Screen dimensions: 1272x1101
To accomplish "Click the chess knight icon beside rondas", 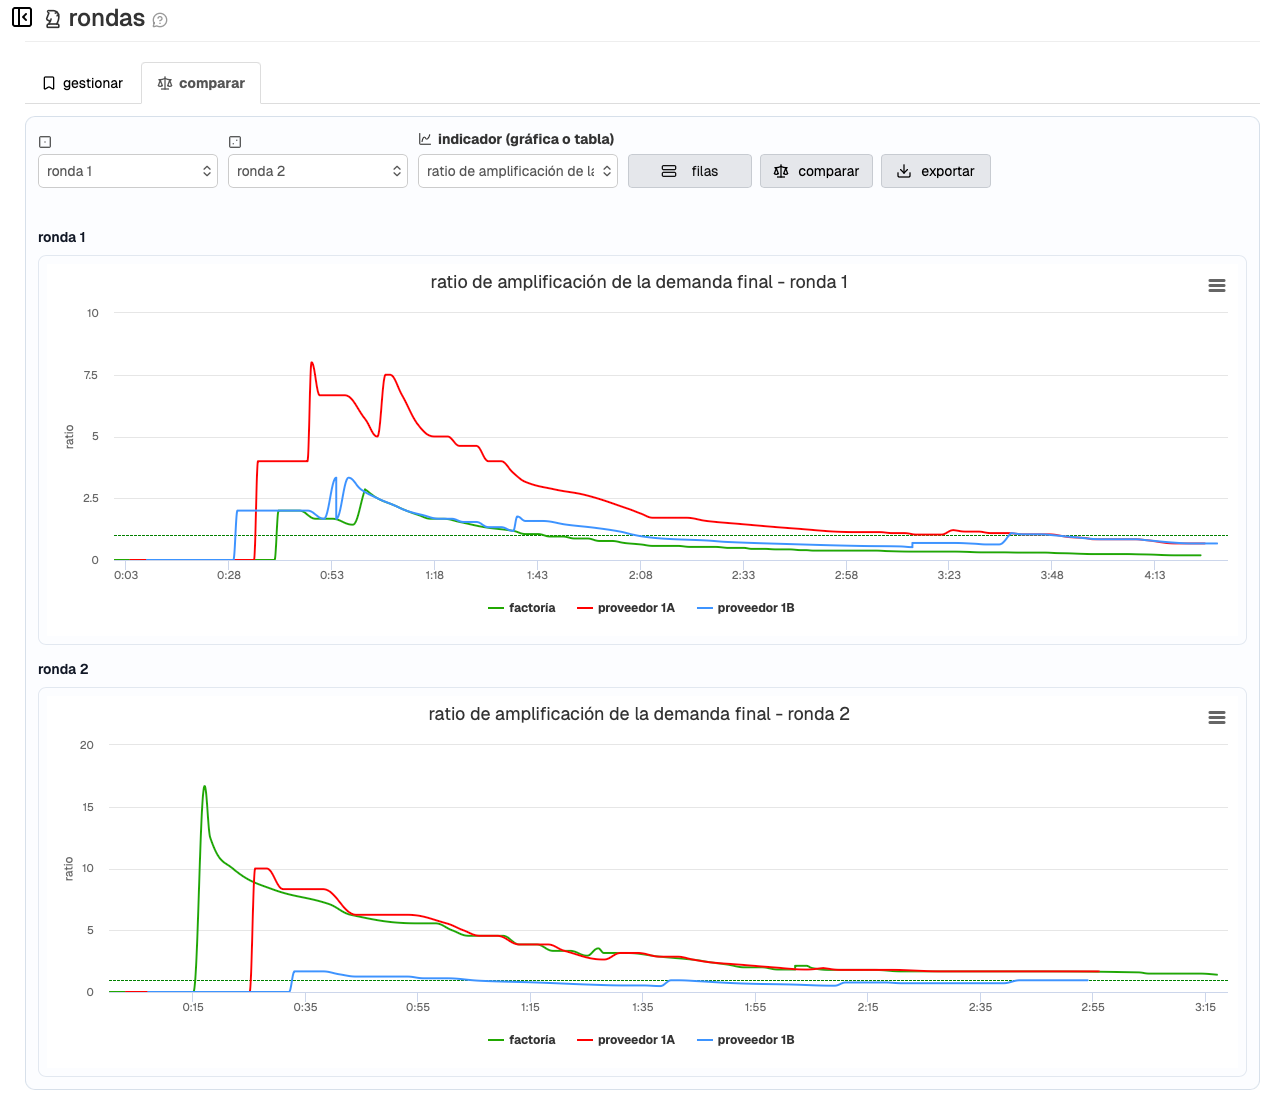I will pos(53,19).
